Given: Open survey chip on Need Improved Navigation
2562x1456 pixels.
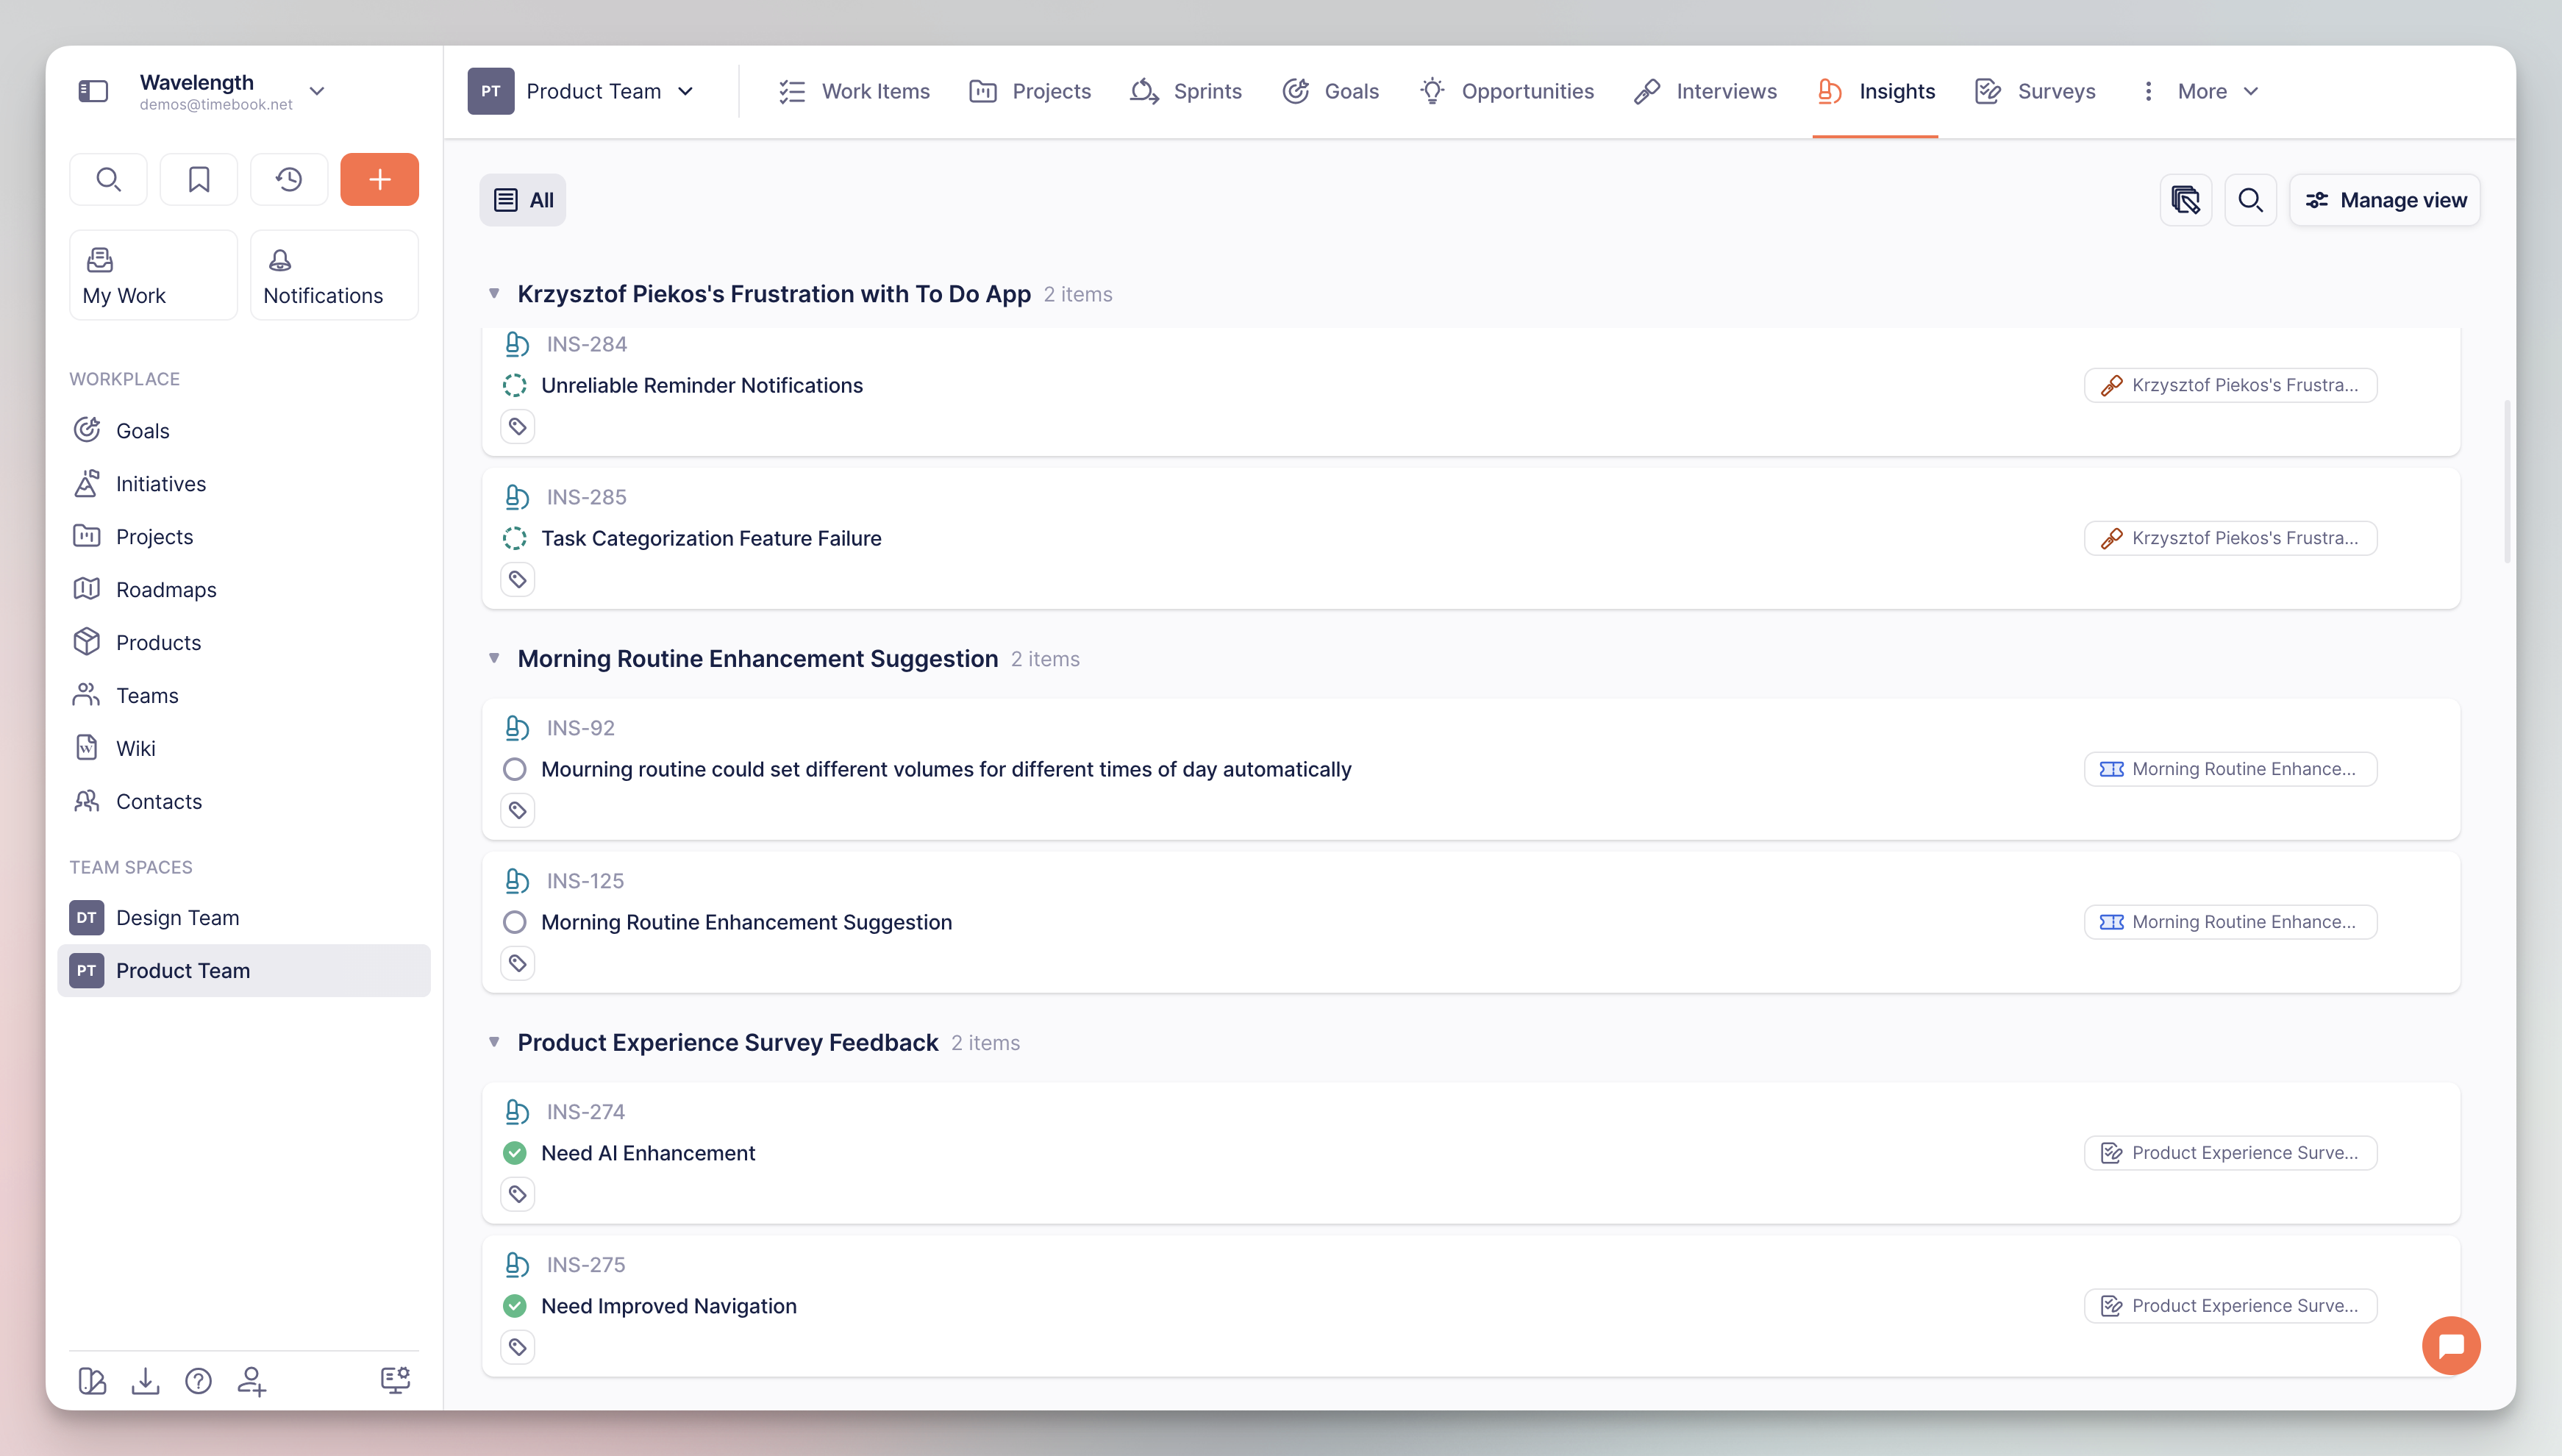Looking at the screenshot, I should tap(2230, 1306).
